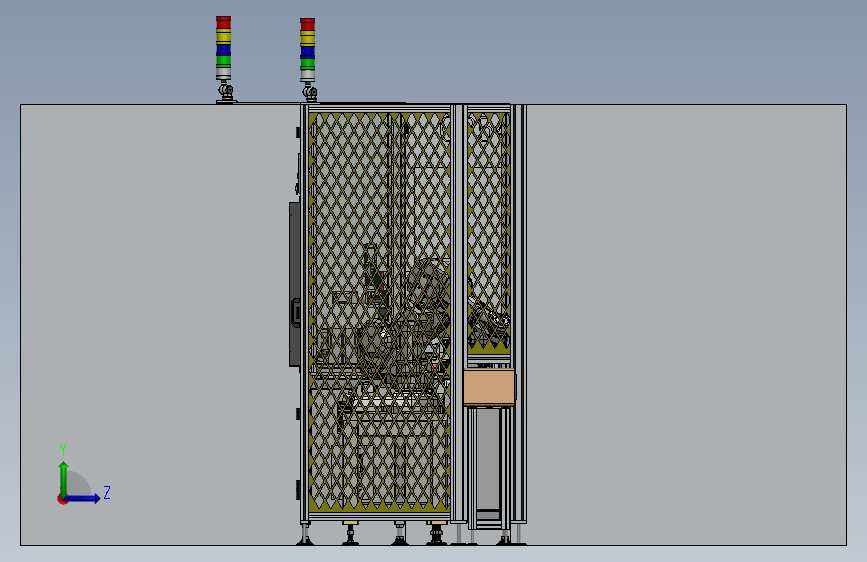Select the tan cardboard box in the machine
Viewport: 867px width, 562px height.
489,387
